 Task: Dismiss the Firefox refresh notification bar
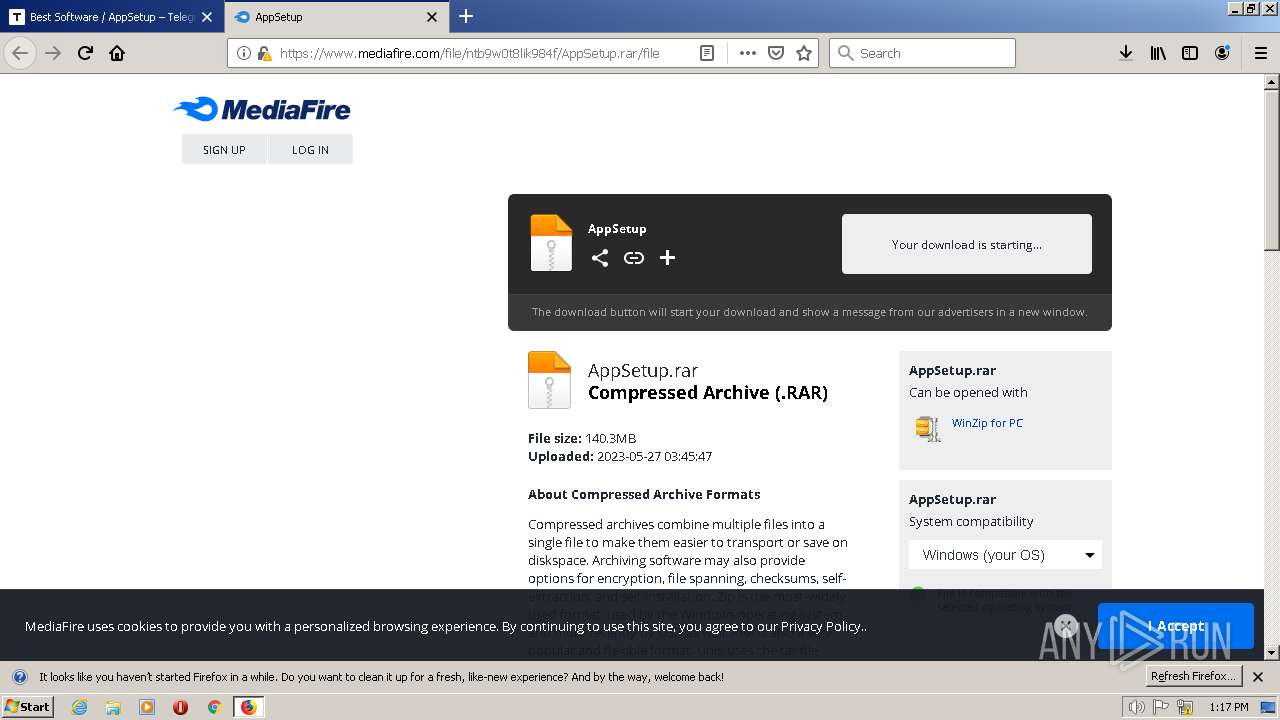tap(1258, 677)
